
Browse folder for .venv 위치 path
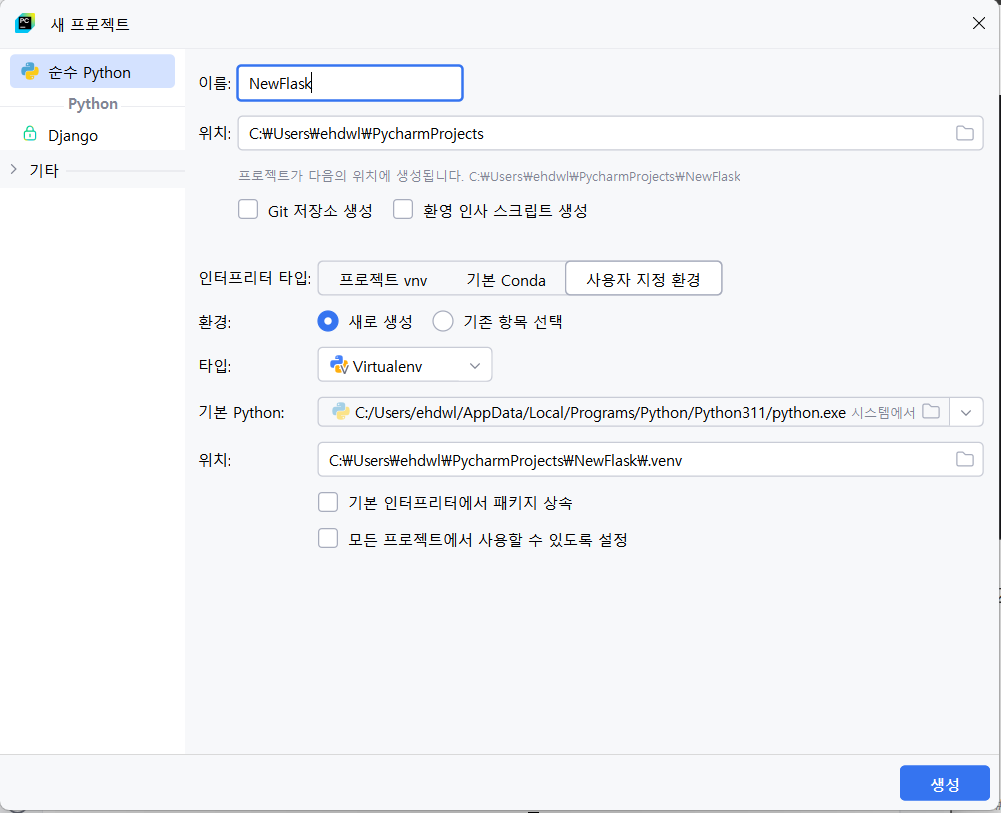pos(964,459)
